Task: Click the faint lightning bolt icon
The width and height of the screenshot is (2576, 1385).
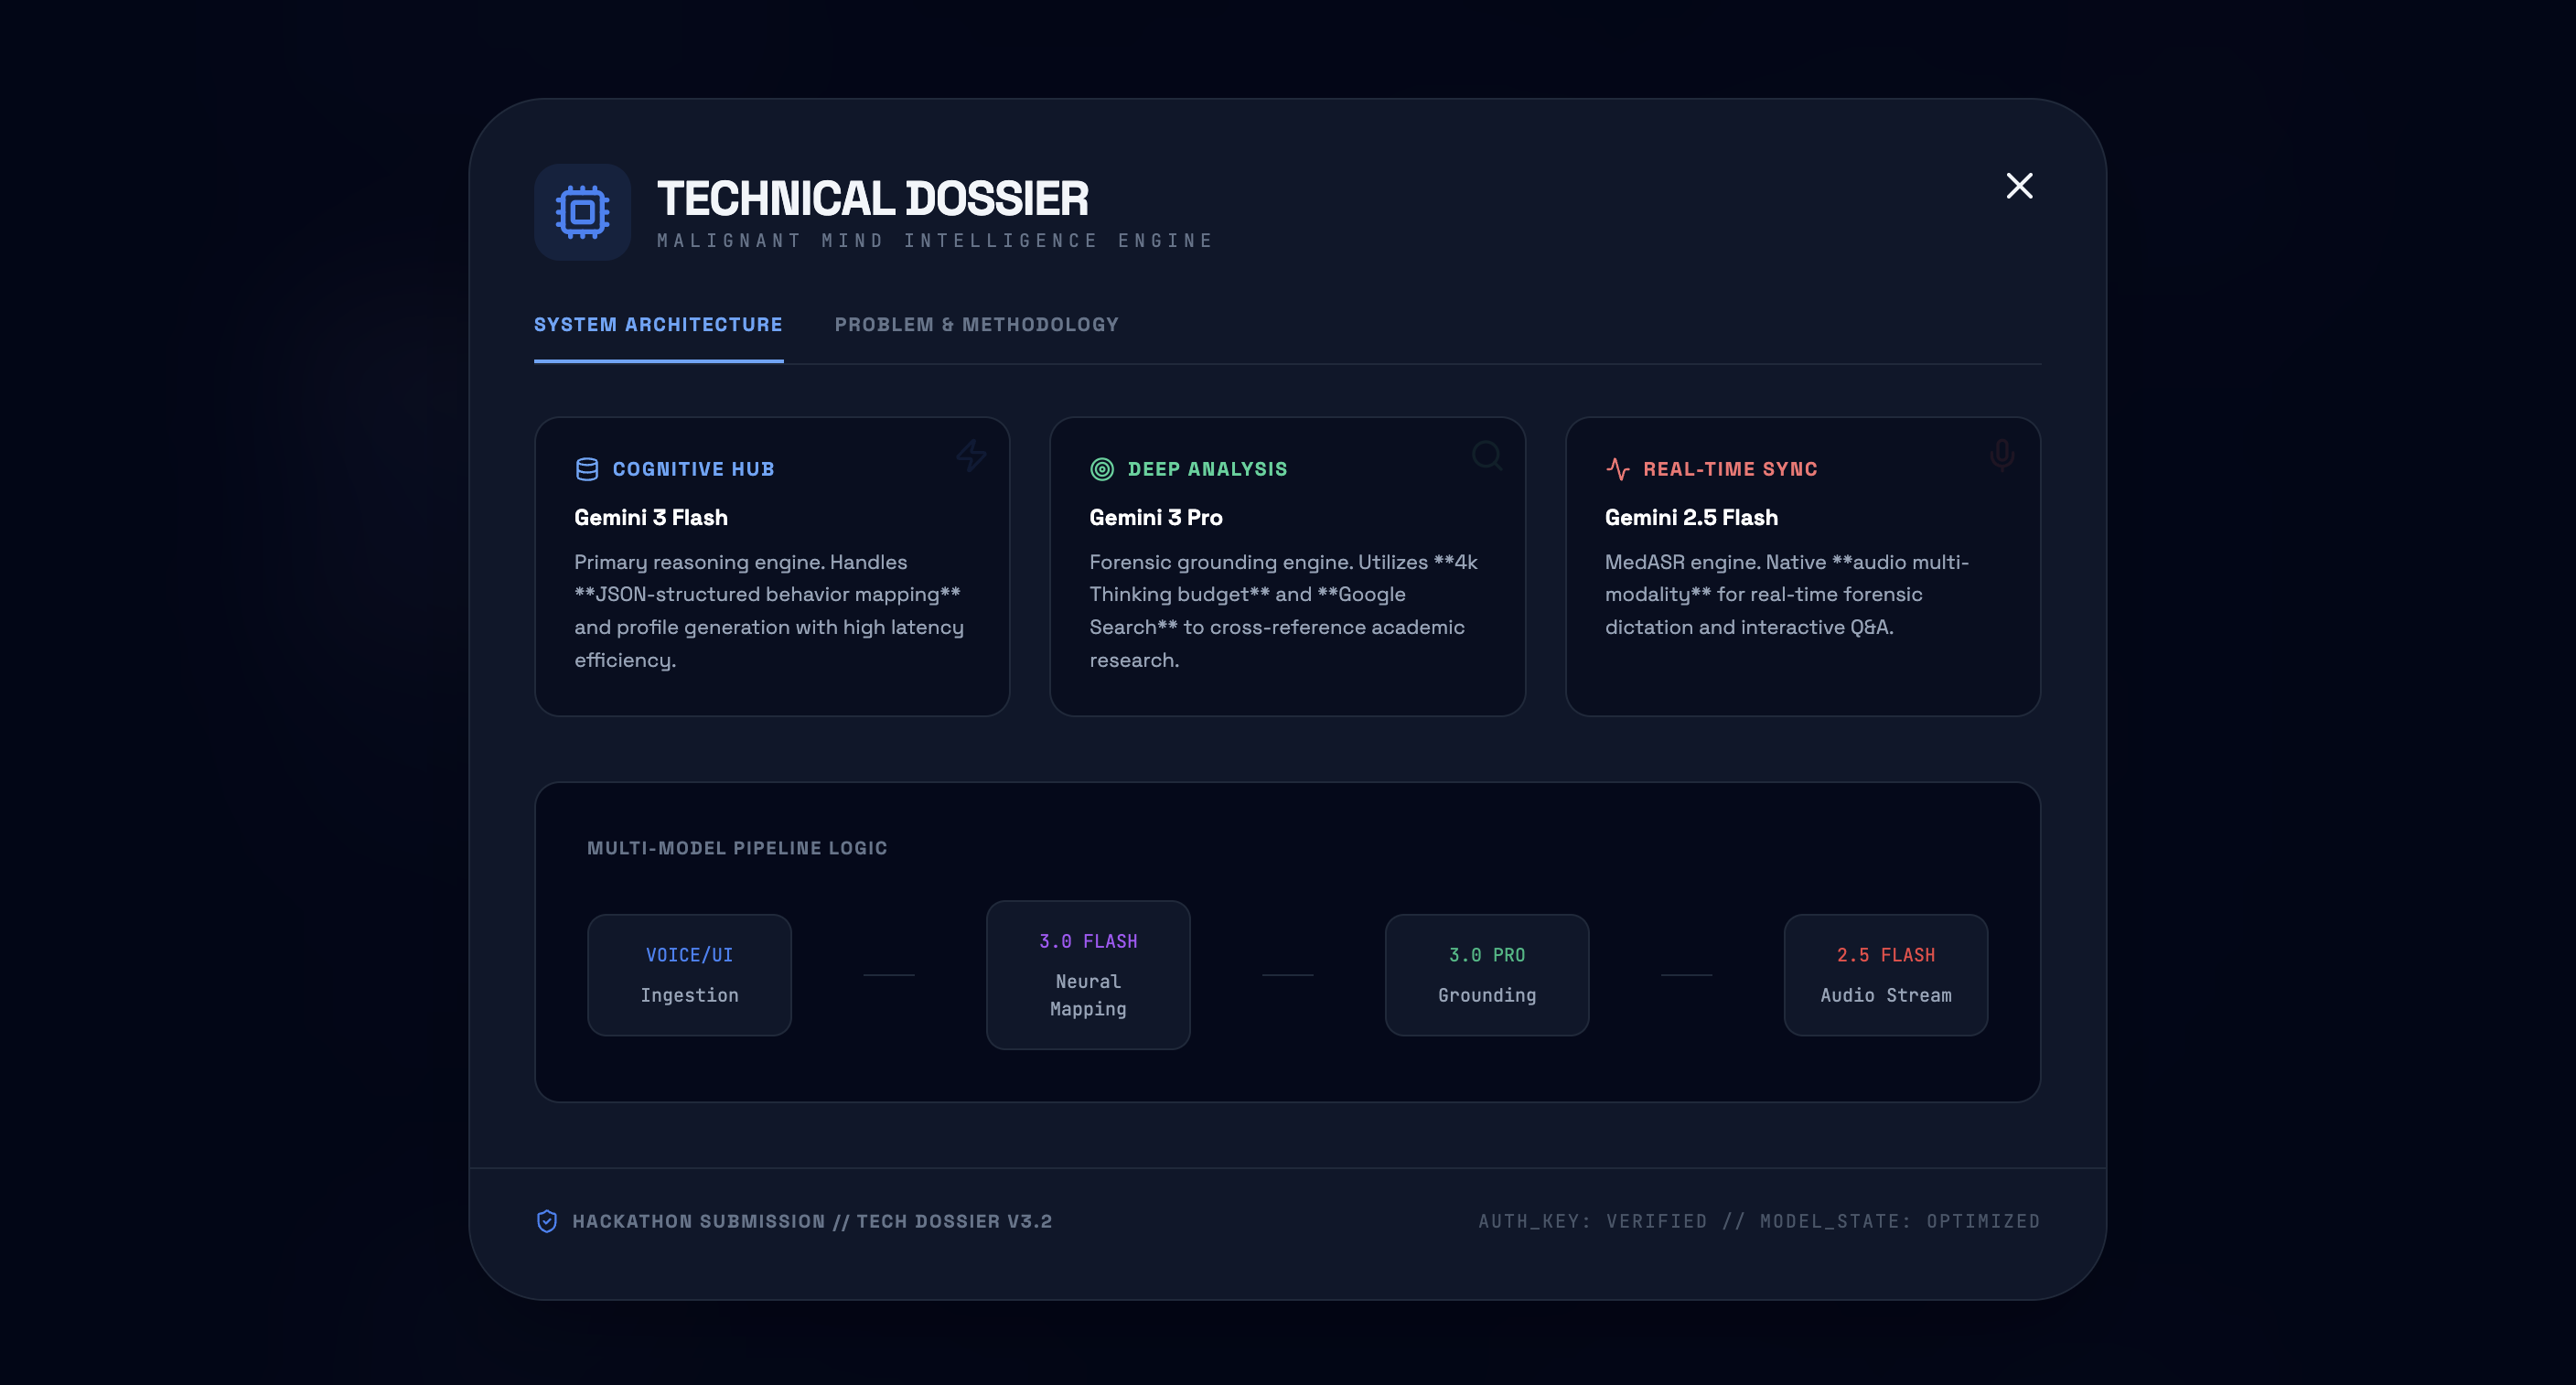Action: (970, 455)
